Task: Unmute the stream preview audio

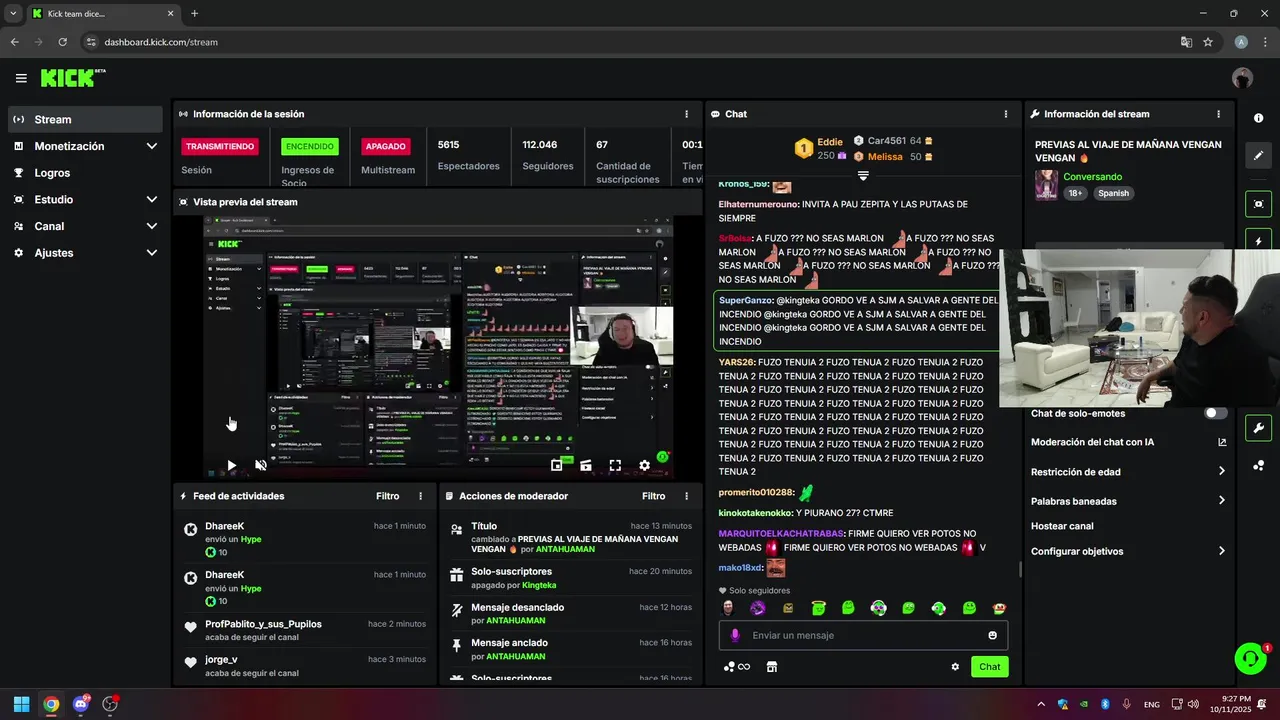Action: click(x=261, y=465)
